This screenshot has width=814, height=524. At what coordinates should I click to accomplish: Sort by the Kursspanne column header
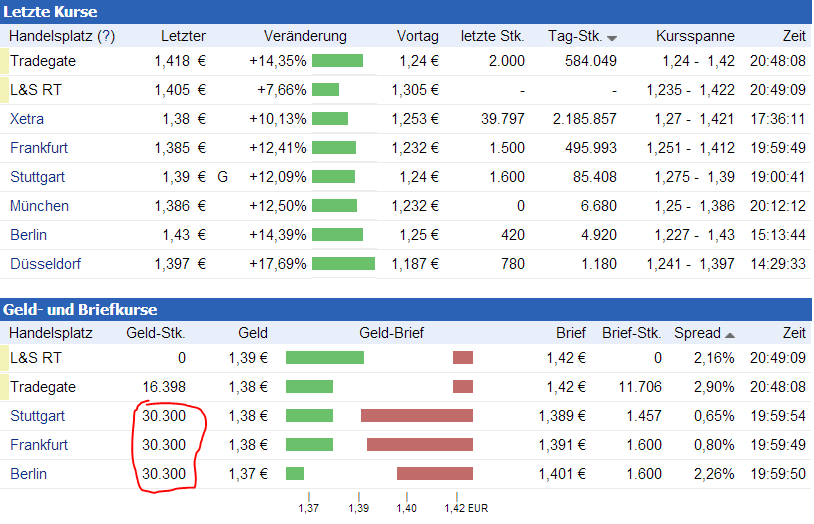point(688,36)
